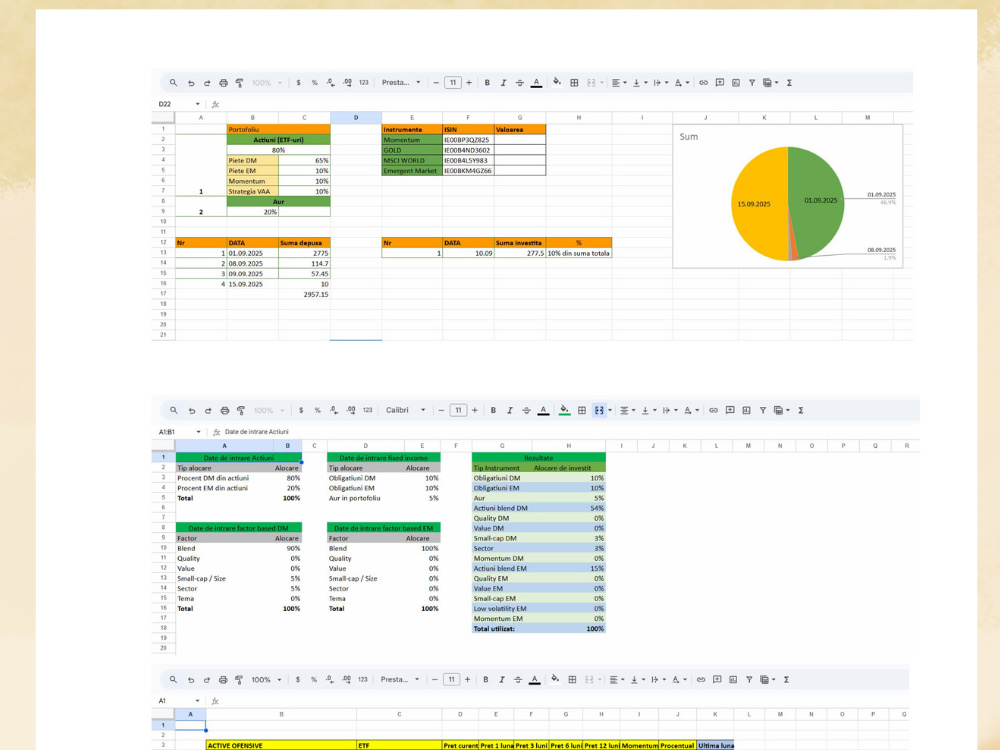Screen dimensions: 1000x750
Task: Click the borders icon in the Sum chart sheet toolbar
Action: pos(574,83)
